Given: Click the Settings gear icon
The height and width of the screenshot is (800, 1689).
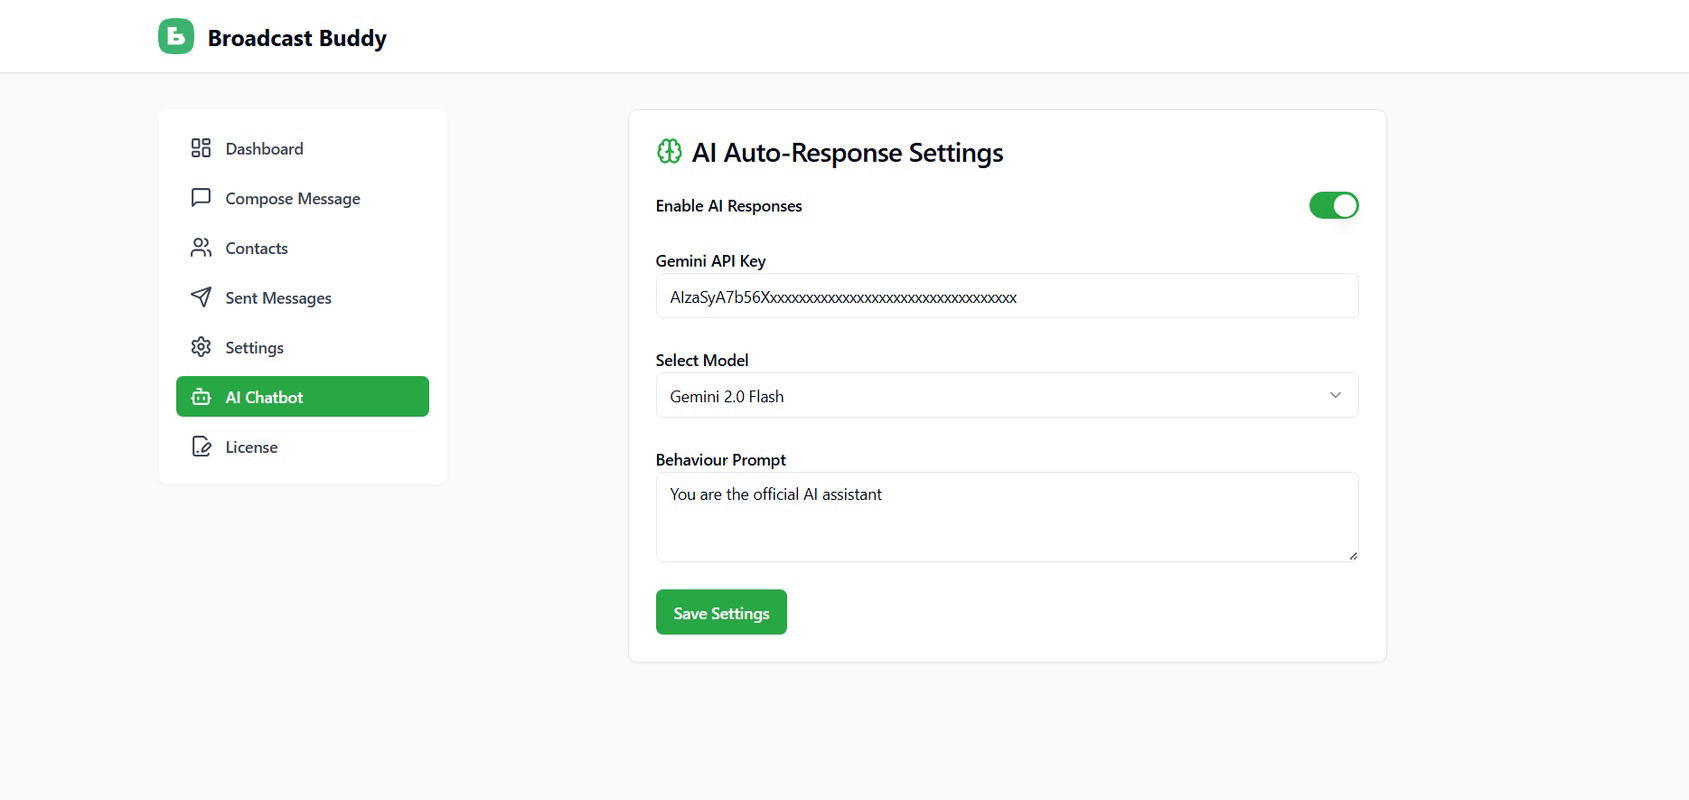Looking at the screenshot, I should [x=201, y=347].
